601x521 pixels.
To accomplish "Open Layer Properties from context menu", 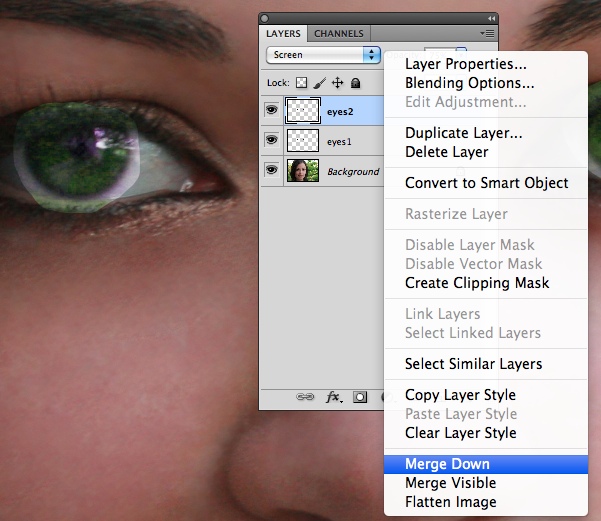I will tap(486, 64).
